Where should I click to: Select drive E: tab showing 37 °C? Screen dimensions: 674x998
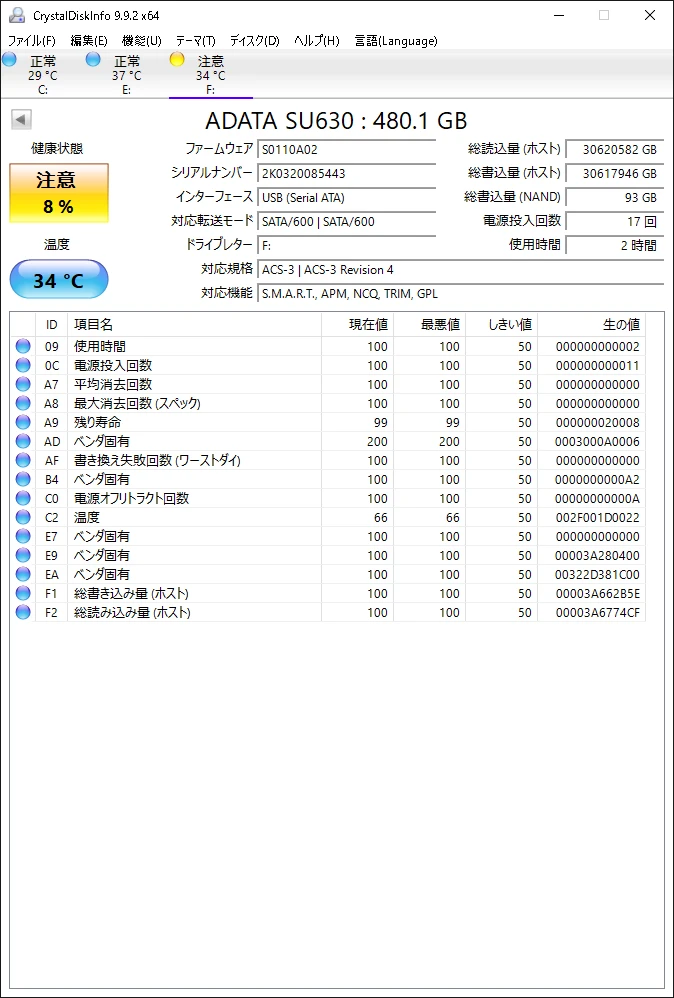[127, 75]
